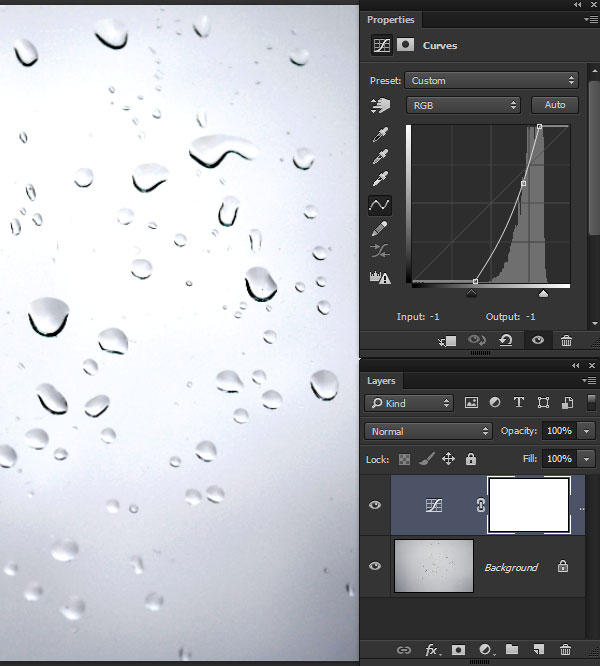Hide the Curves adjustment layer
The width and height of the screenshot is (600, 666).
[x=375, y=505]
